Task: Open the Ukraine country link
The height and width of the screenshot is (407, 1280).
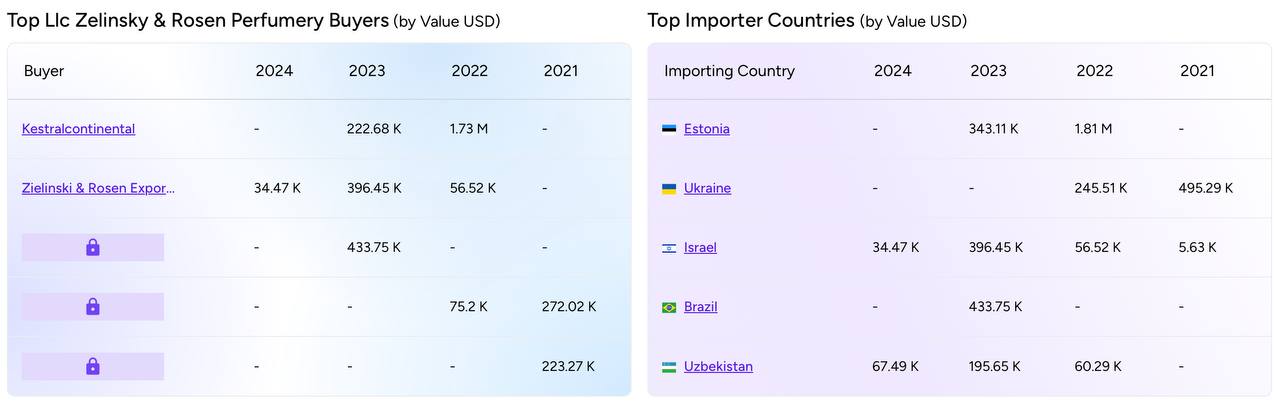Action: pos(707,188)
